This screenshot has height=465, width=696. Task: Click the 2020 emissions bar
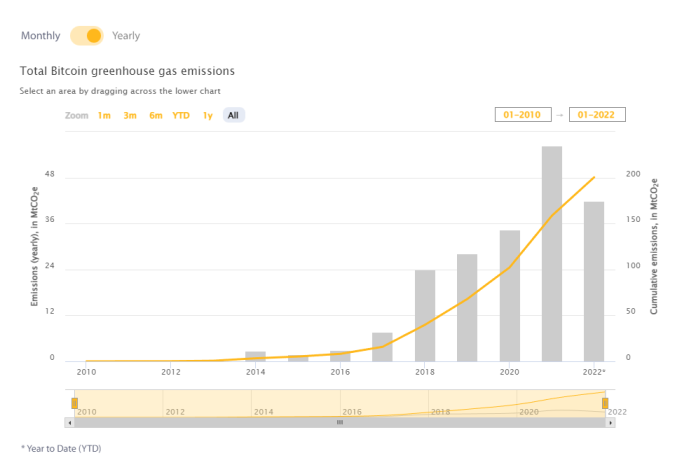510,296
